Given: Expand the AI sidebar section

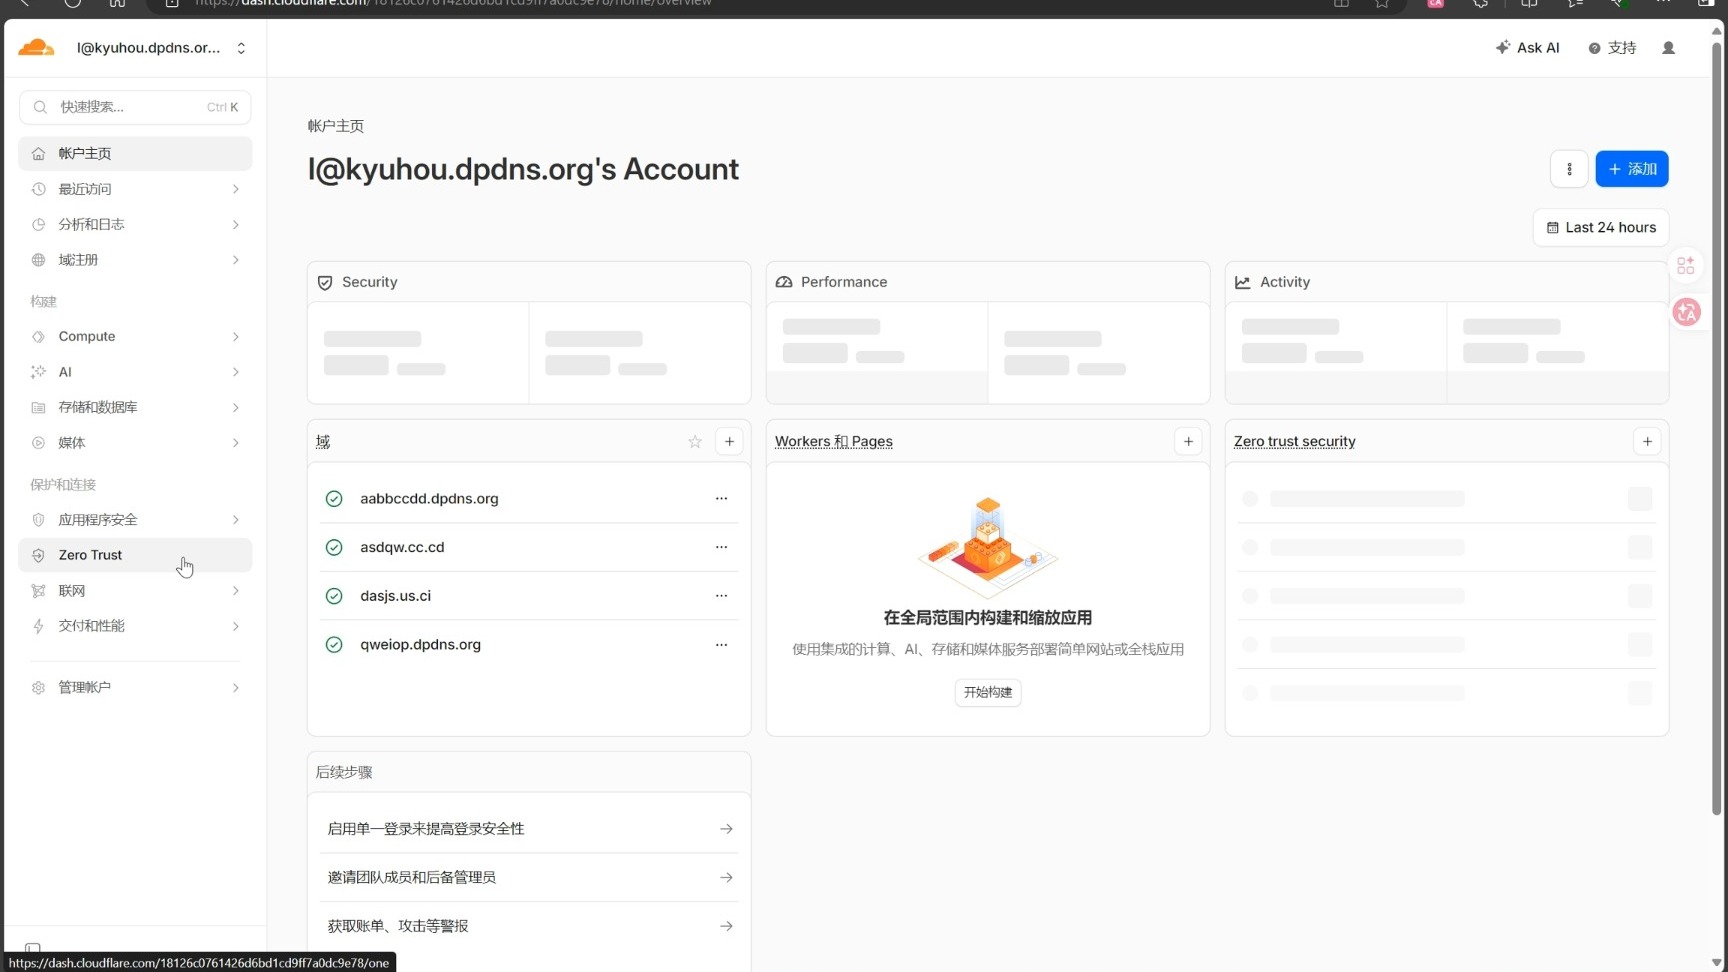Looking at the screenshot, I should tap(135, 372).
